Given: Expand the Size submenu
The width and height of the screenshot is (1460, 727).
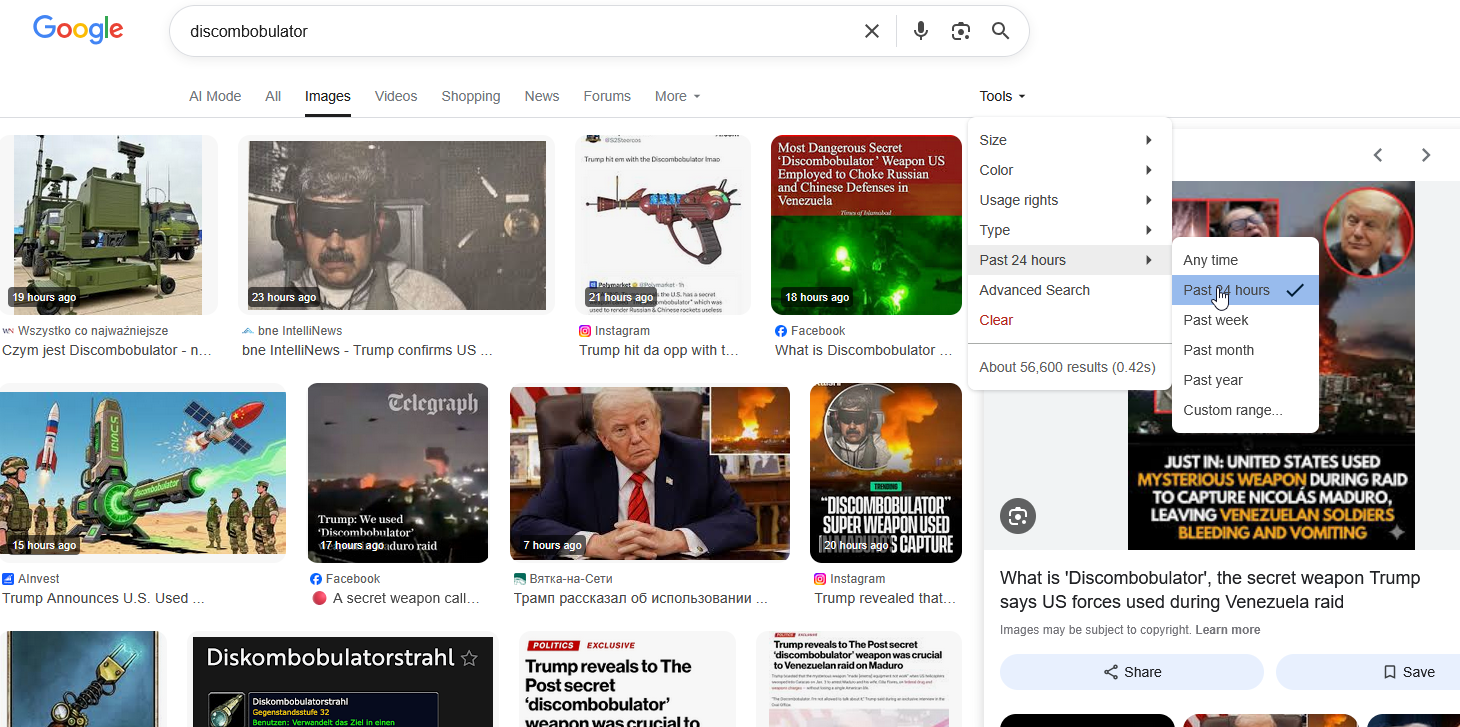Looking at the screenshot, I should pyautogui.click(x=1068, y=140).
